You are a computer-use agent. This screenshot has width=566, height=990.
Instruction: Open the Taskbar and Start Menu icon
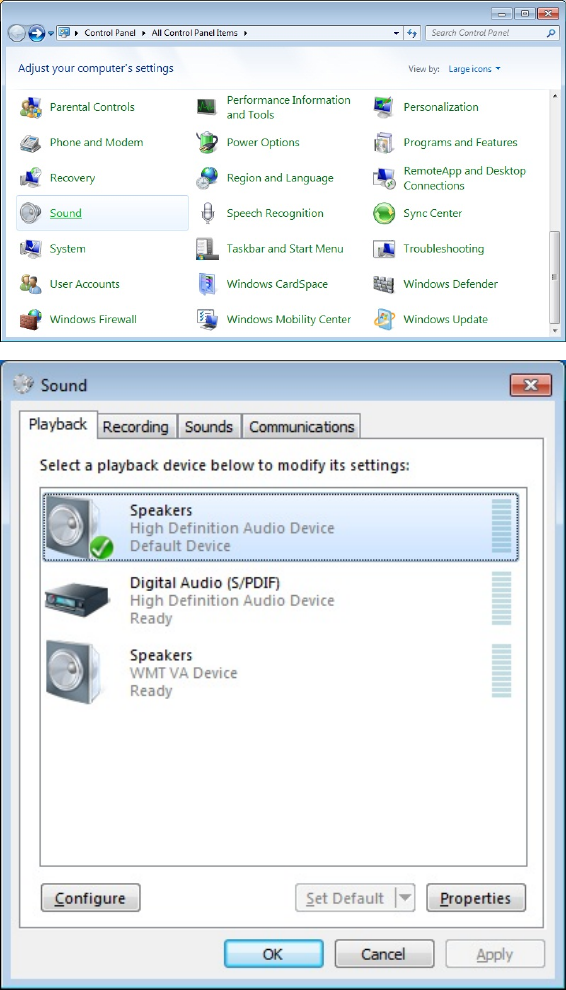coord(207,249)
